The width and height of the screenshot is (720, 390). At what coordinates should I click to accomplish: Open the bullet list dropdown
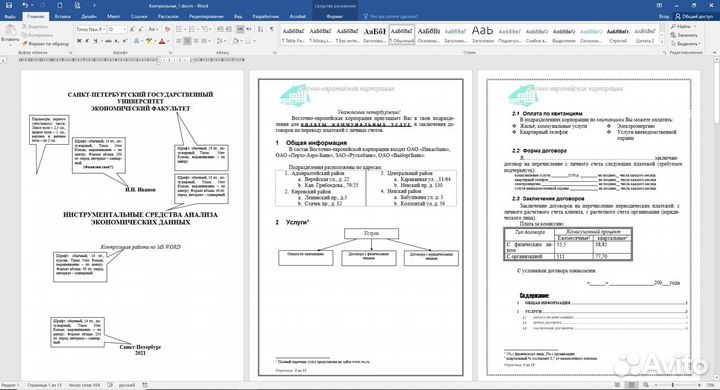[185, 29]
